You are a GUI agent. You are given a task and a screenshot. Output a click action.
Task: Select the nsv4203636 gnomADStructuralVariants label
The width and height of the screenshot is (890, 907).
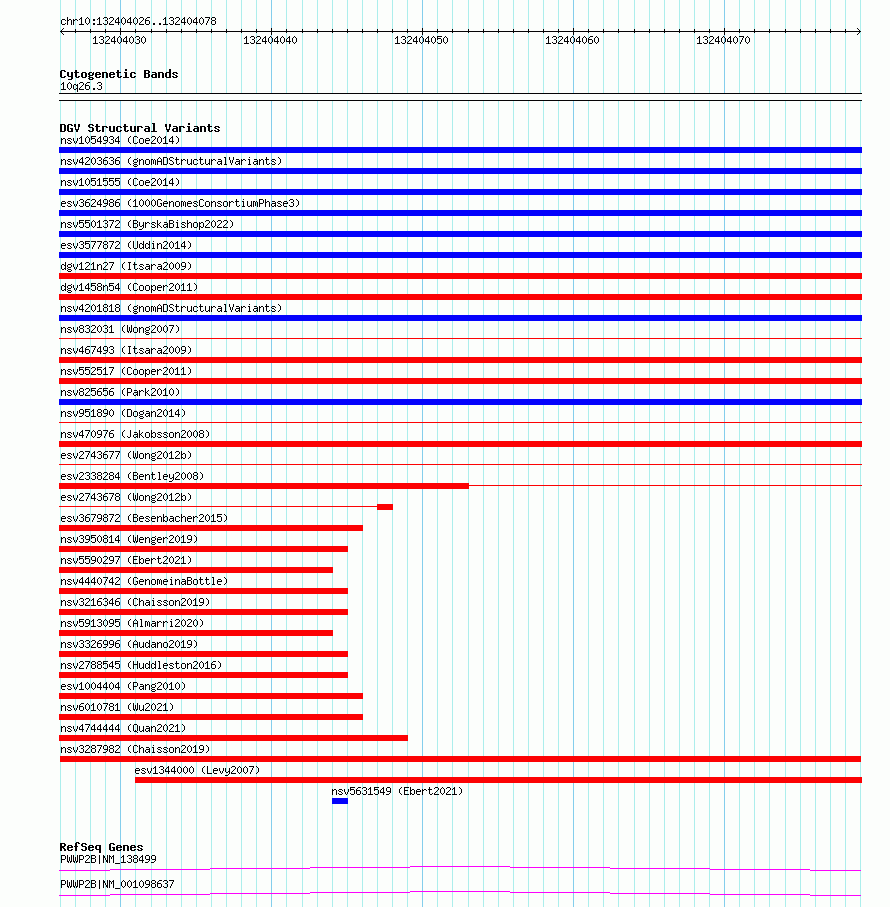(171, 161)
